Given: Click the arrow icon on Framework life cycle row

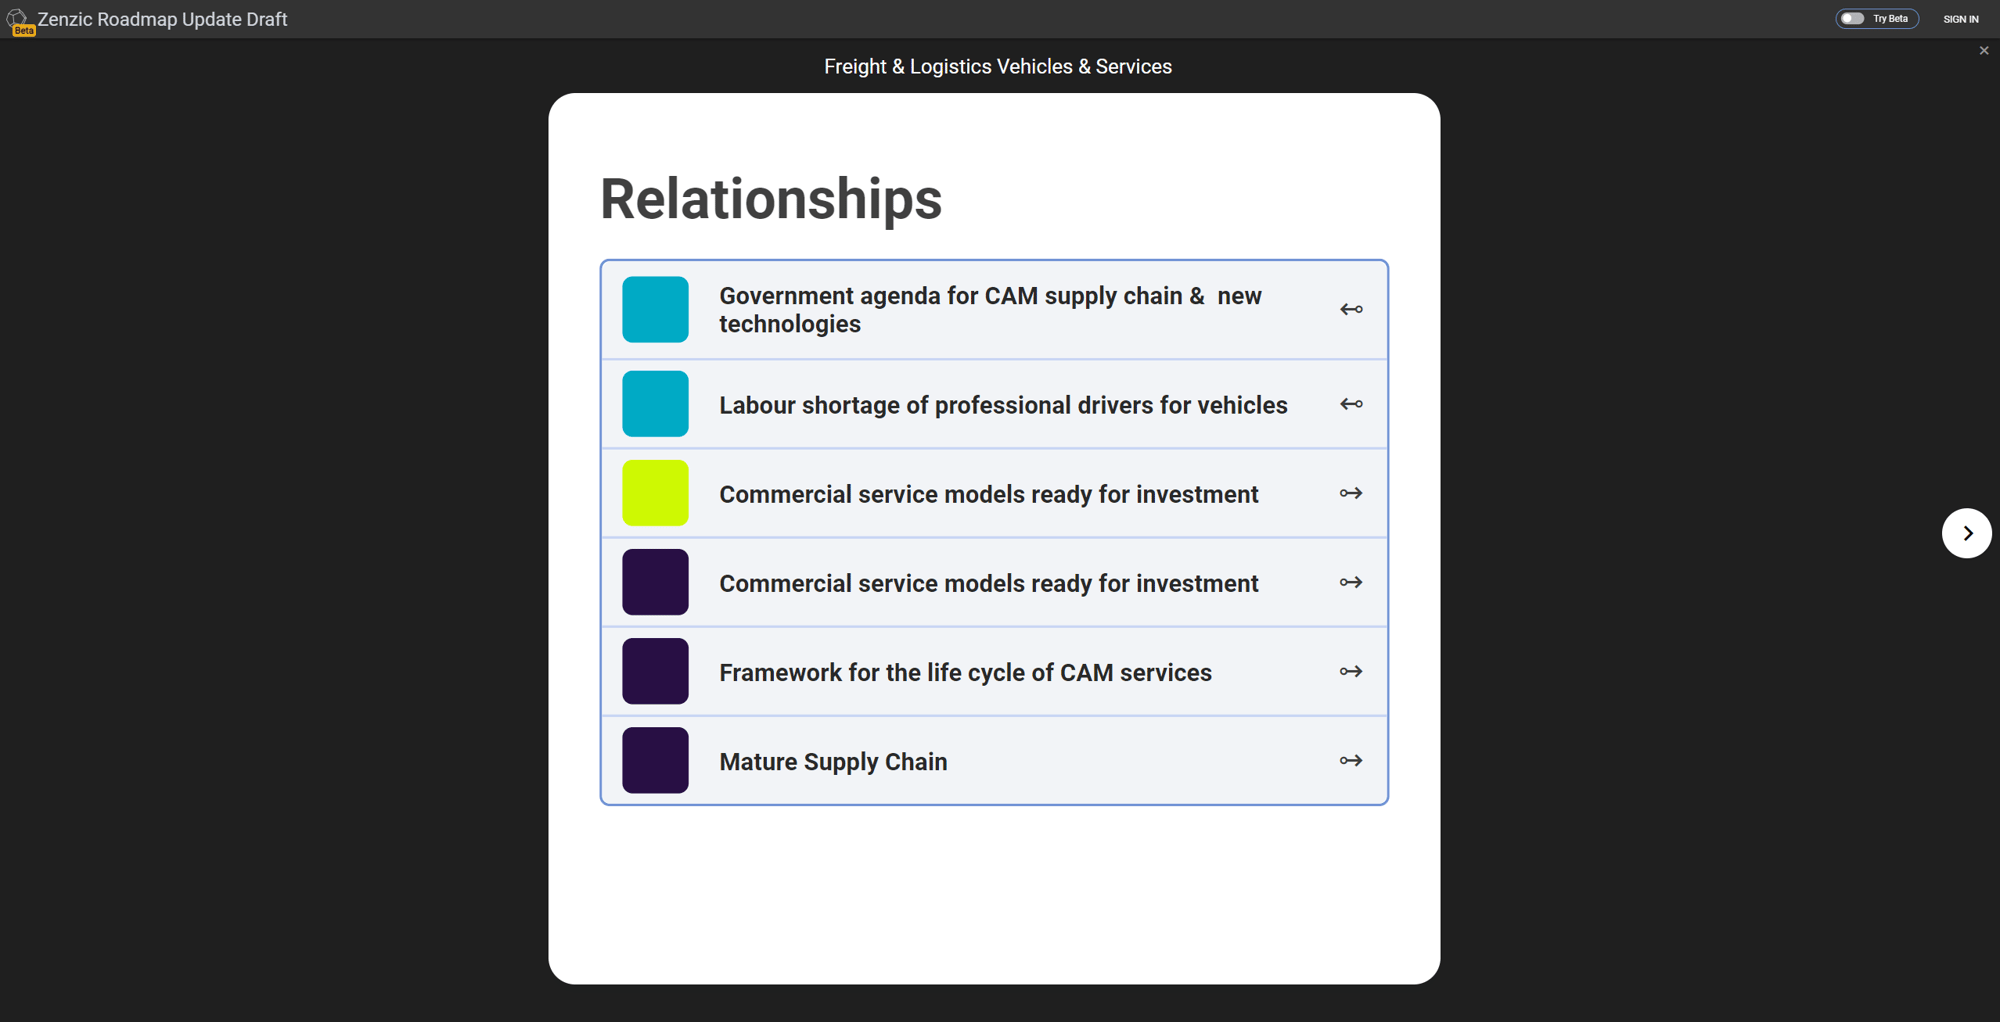Looking at the screenshot, I should tap(1350, 671).
